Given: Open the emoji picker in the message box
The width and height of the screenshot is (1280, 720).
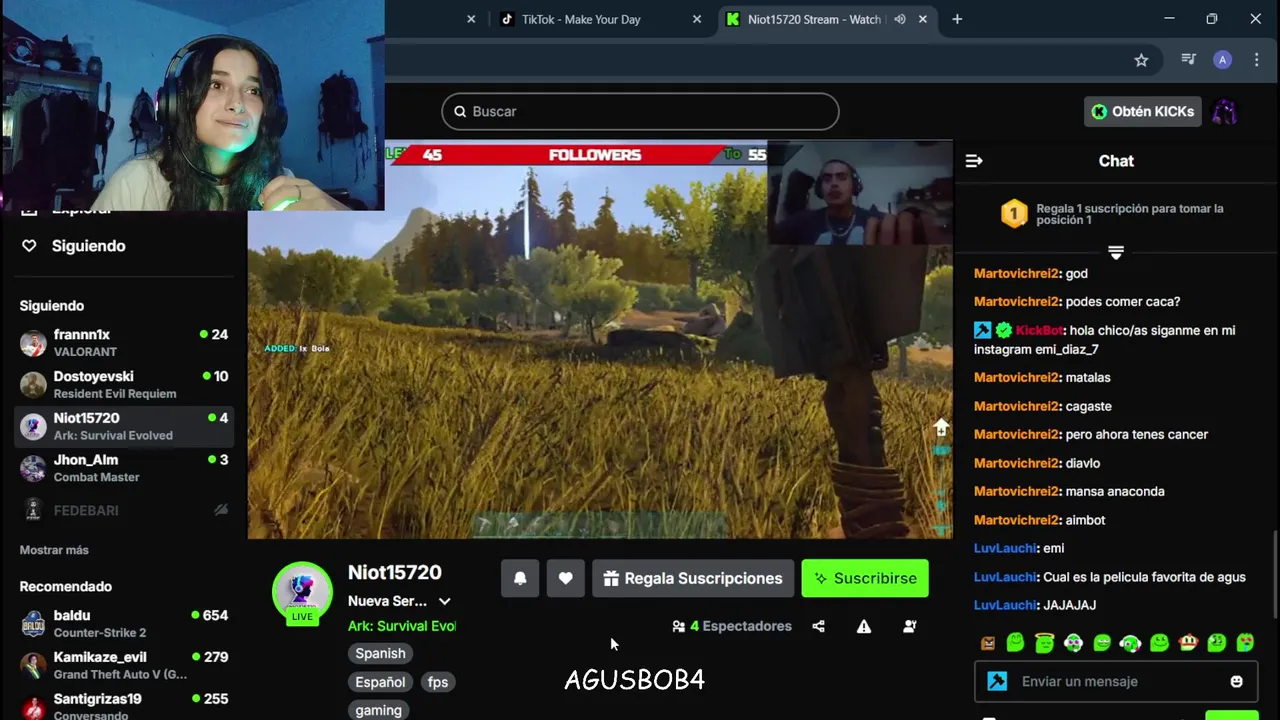Looking at the screenshot, I should (1236, 681).
